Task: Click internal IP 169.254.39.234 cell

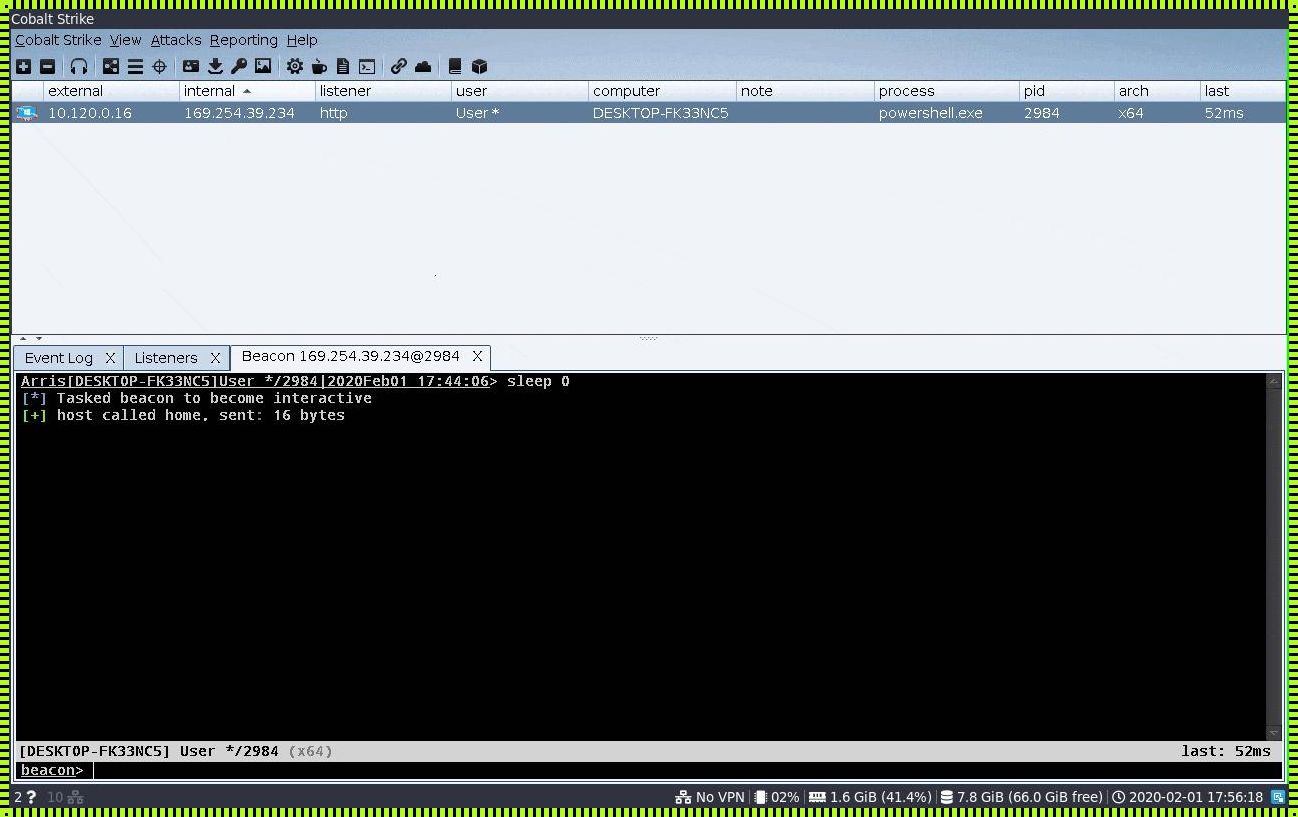Action: click(248, 113)
